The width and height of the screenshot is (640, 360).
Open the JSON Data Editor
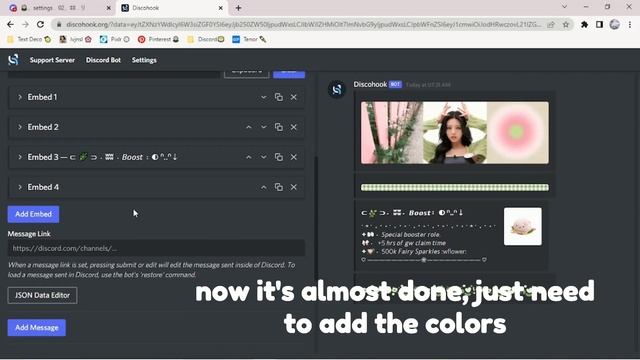click(42, 295)
